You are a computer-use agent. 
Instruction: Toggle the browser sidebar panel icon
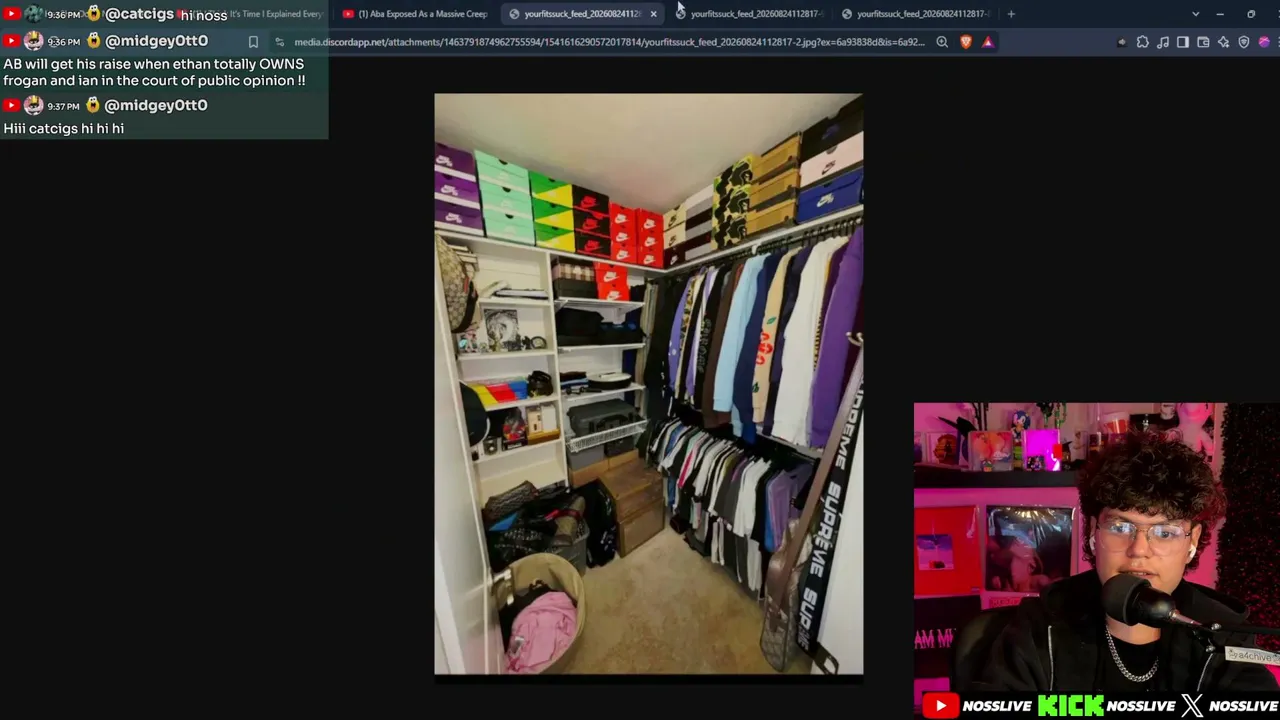pyautogui.click(x=1183, y=42)
